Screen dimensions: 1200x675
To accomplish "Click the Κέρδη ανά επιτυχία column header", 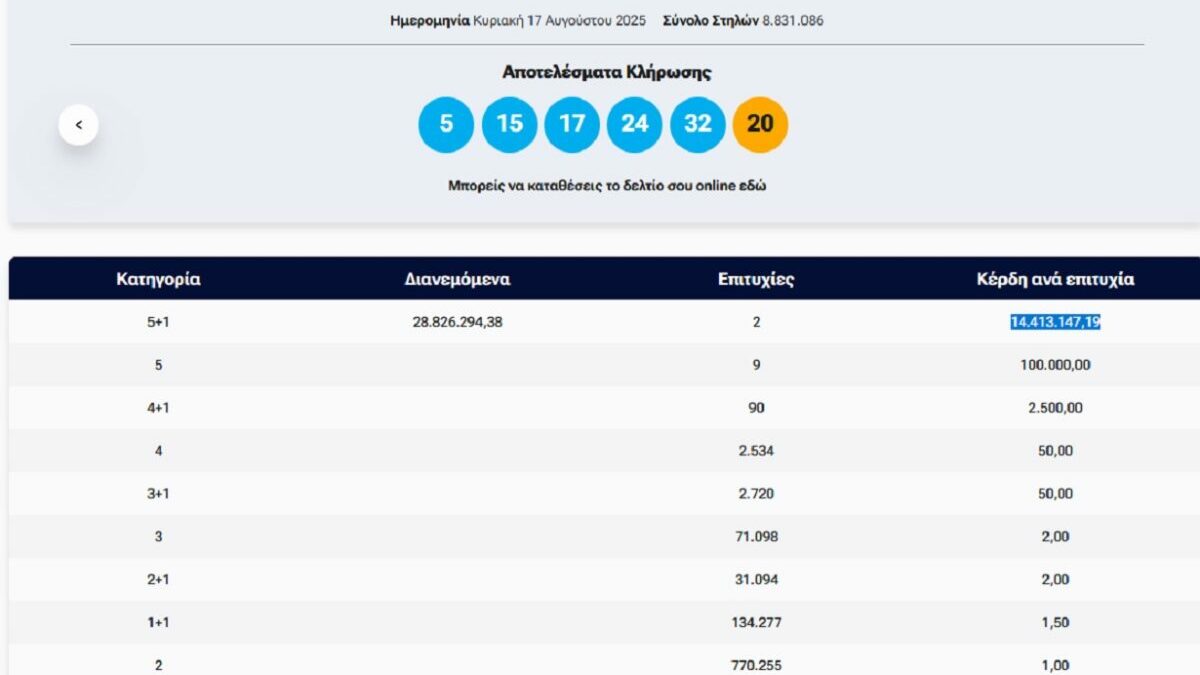I will click(1055, 280).
